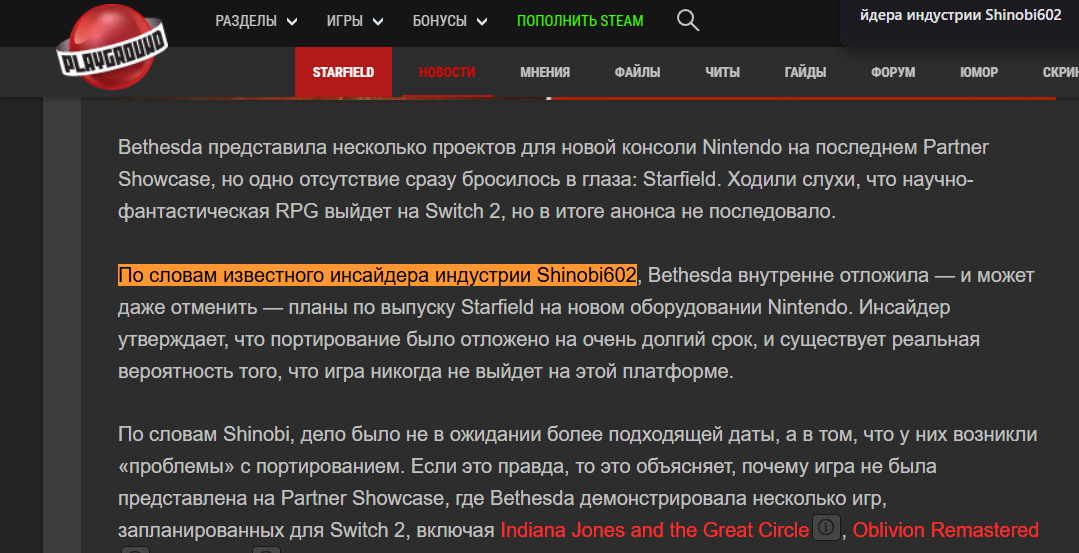Screen dimensions: 1079x553
Task: Click paragraph starting 'По словам Shinobi, дело'
Action: point(578,482)
